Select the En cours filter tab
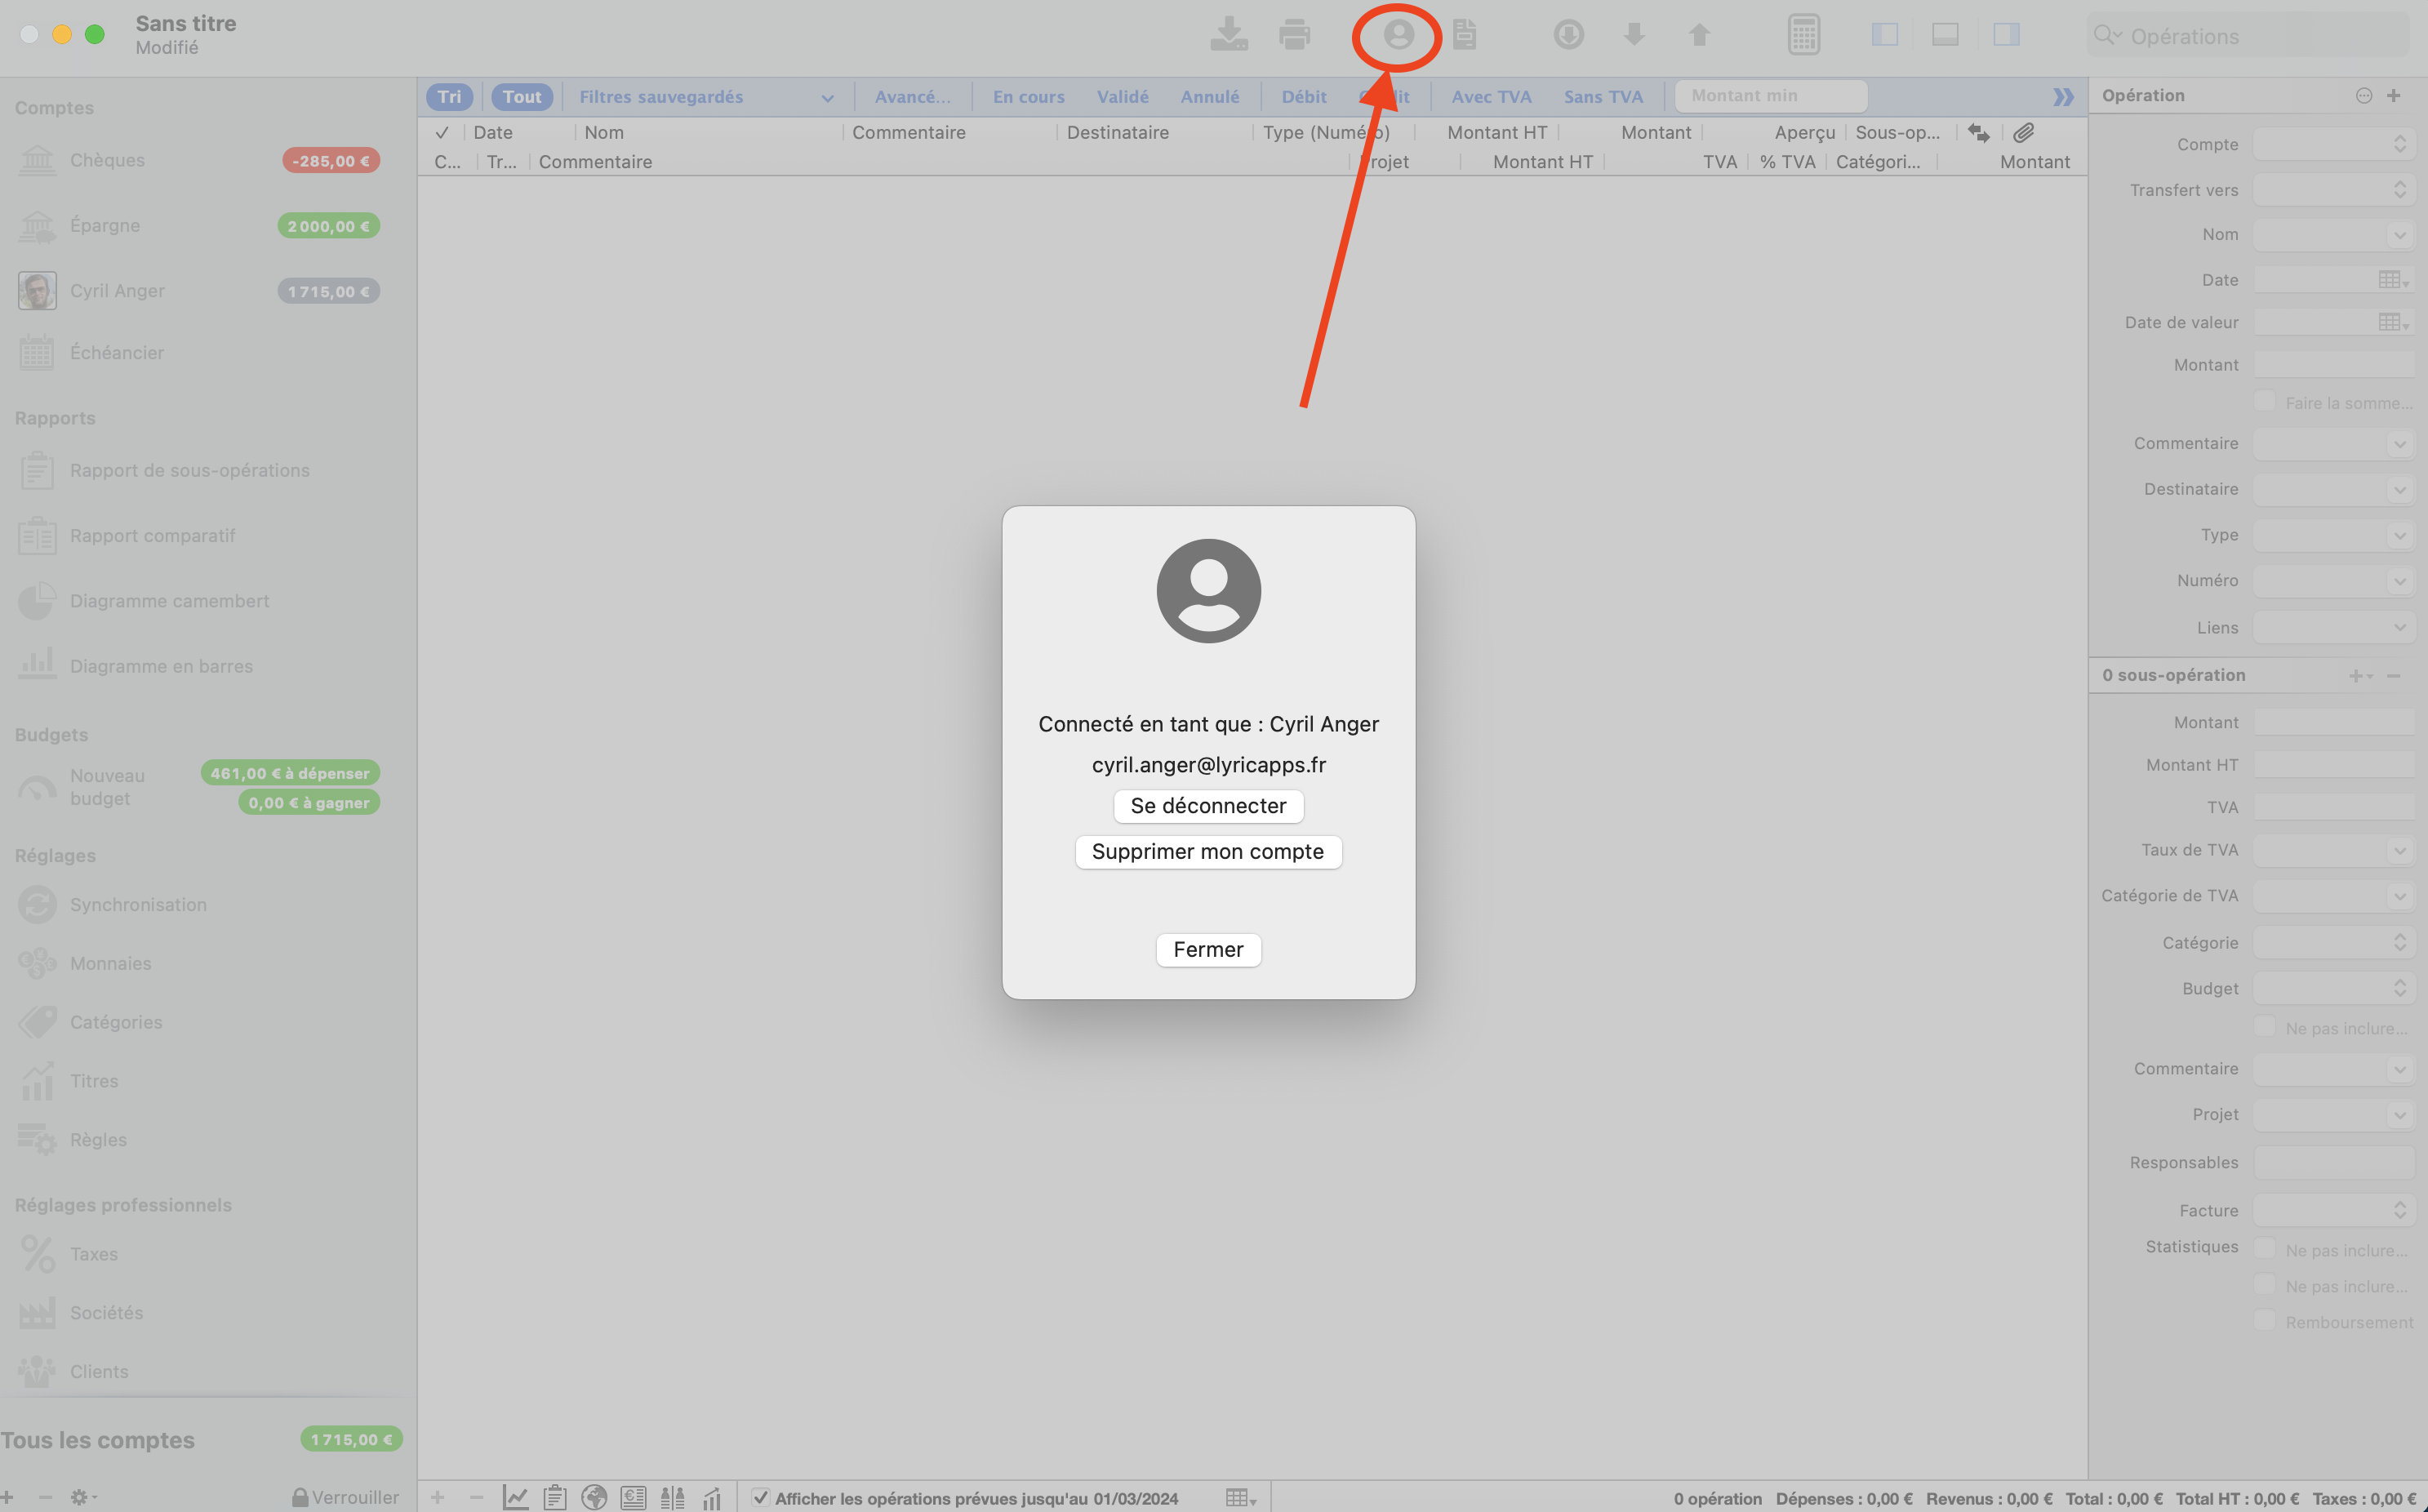The height and width of the screenshot is (1512, 2428). [1028, 94]
